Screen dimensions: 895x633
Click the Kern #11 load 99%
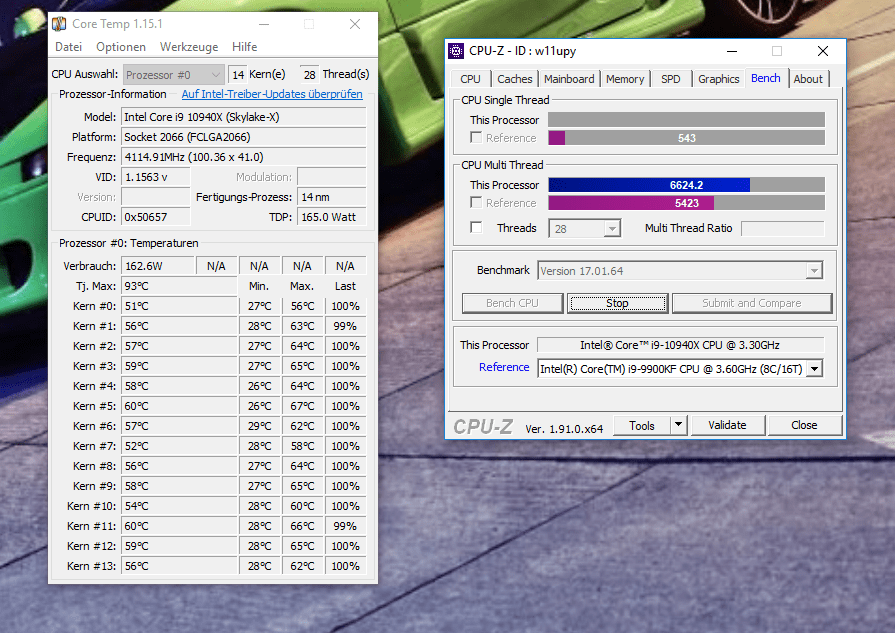(x=345, y=526)
